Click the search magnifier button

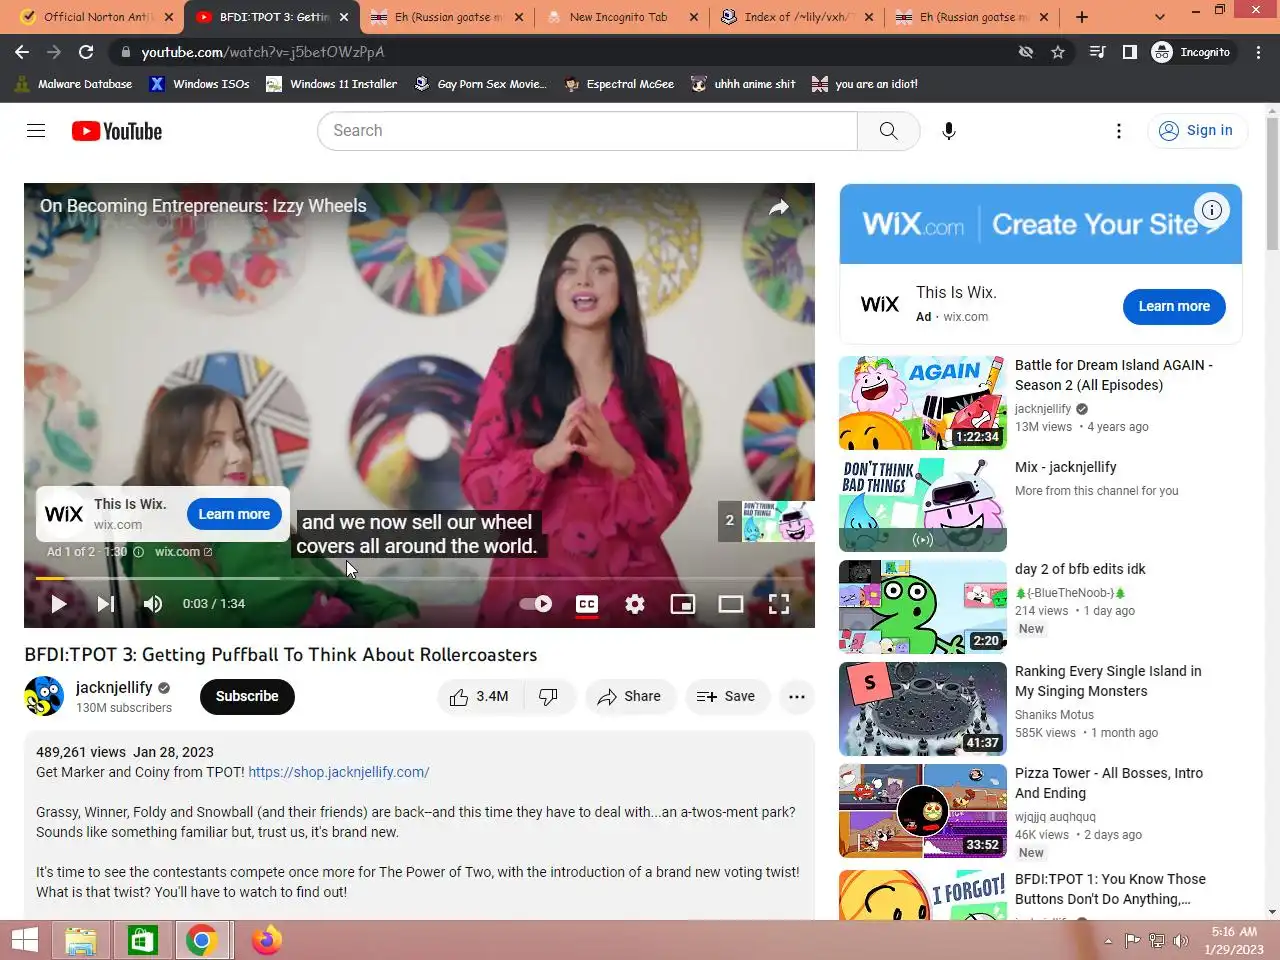(x=888, y=131)
